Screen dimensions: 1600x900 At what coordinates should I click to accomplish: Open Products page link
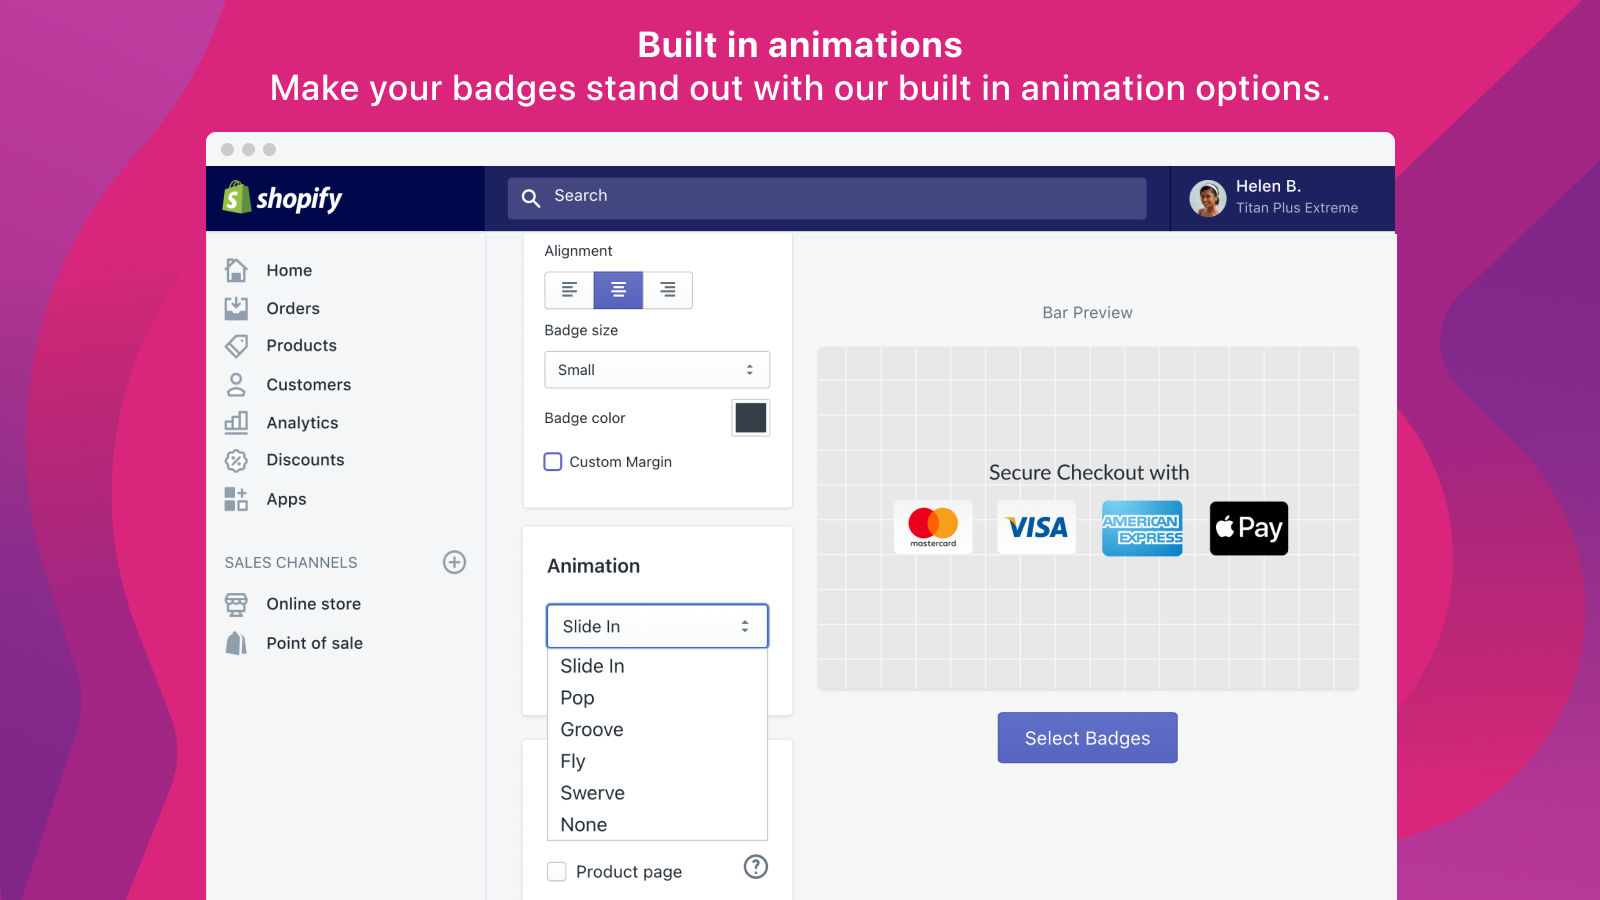pos(301,346)
